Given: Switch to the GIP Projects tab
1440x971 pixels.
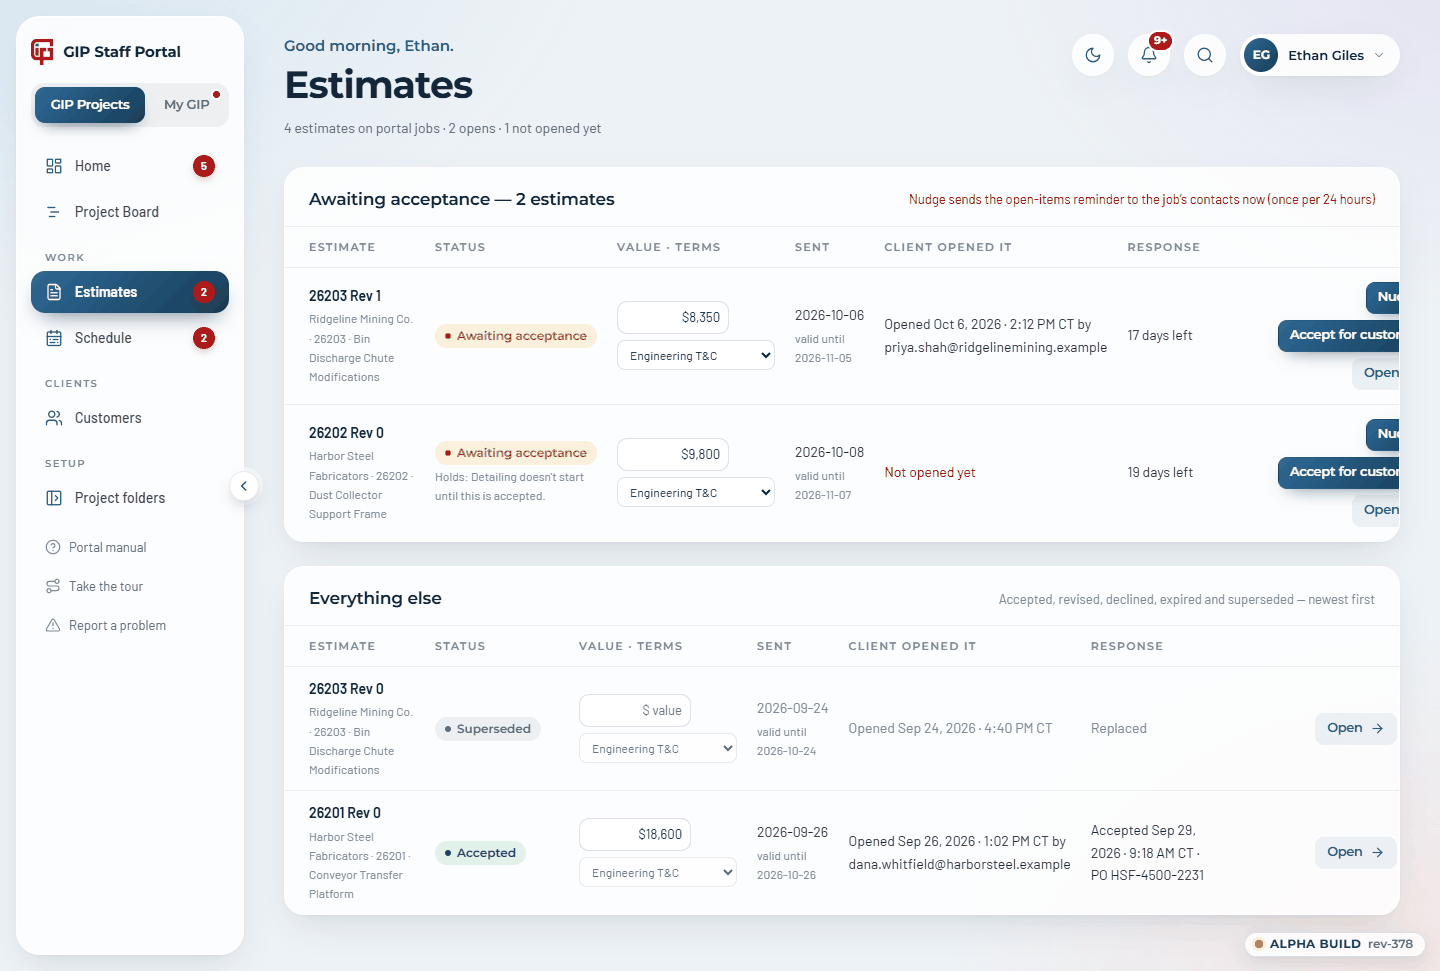Looking at the screenshot, I should [90, 105].
